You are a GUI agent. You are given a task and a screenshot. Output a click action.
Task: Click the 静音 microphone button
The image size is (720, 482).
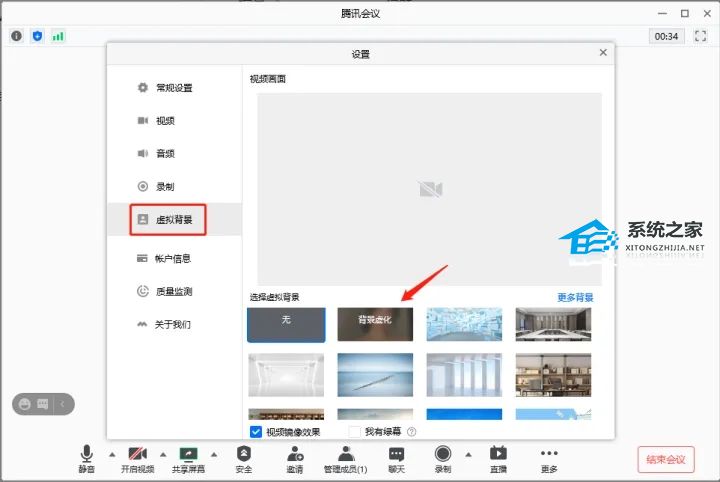click(87, 459)
